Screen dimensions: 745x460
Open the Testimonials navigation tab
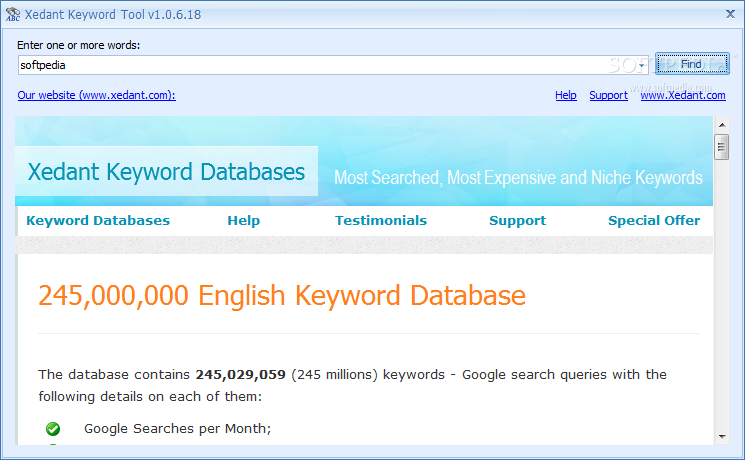point(381,220)
